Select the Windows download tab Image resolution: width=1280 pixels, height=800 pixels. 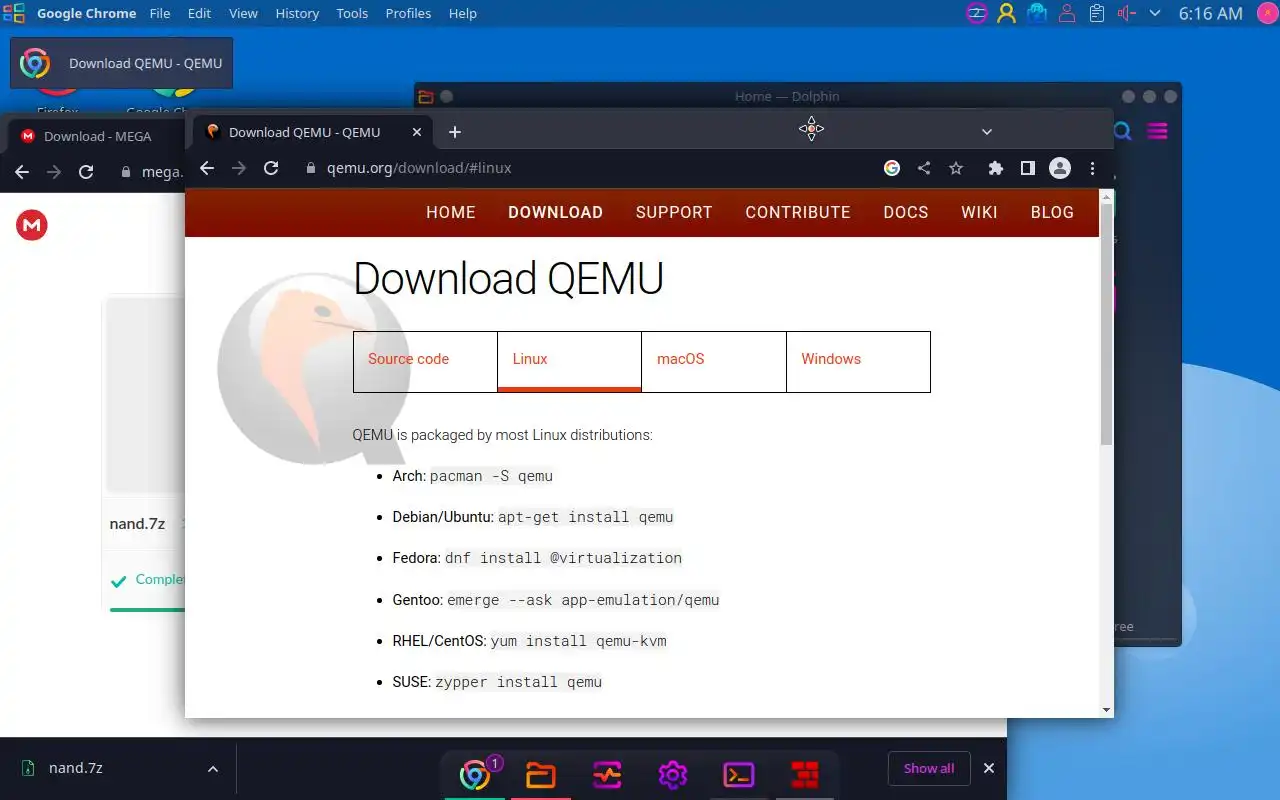[858, 361]
